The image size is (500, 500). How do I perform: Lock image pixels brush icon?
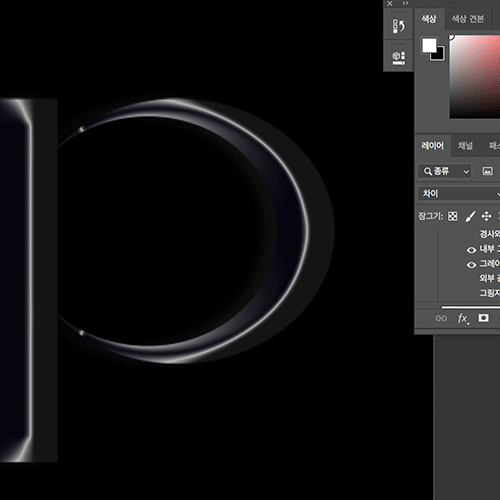click(470, 216)
